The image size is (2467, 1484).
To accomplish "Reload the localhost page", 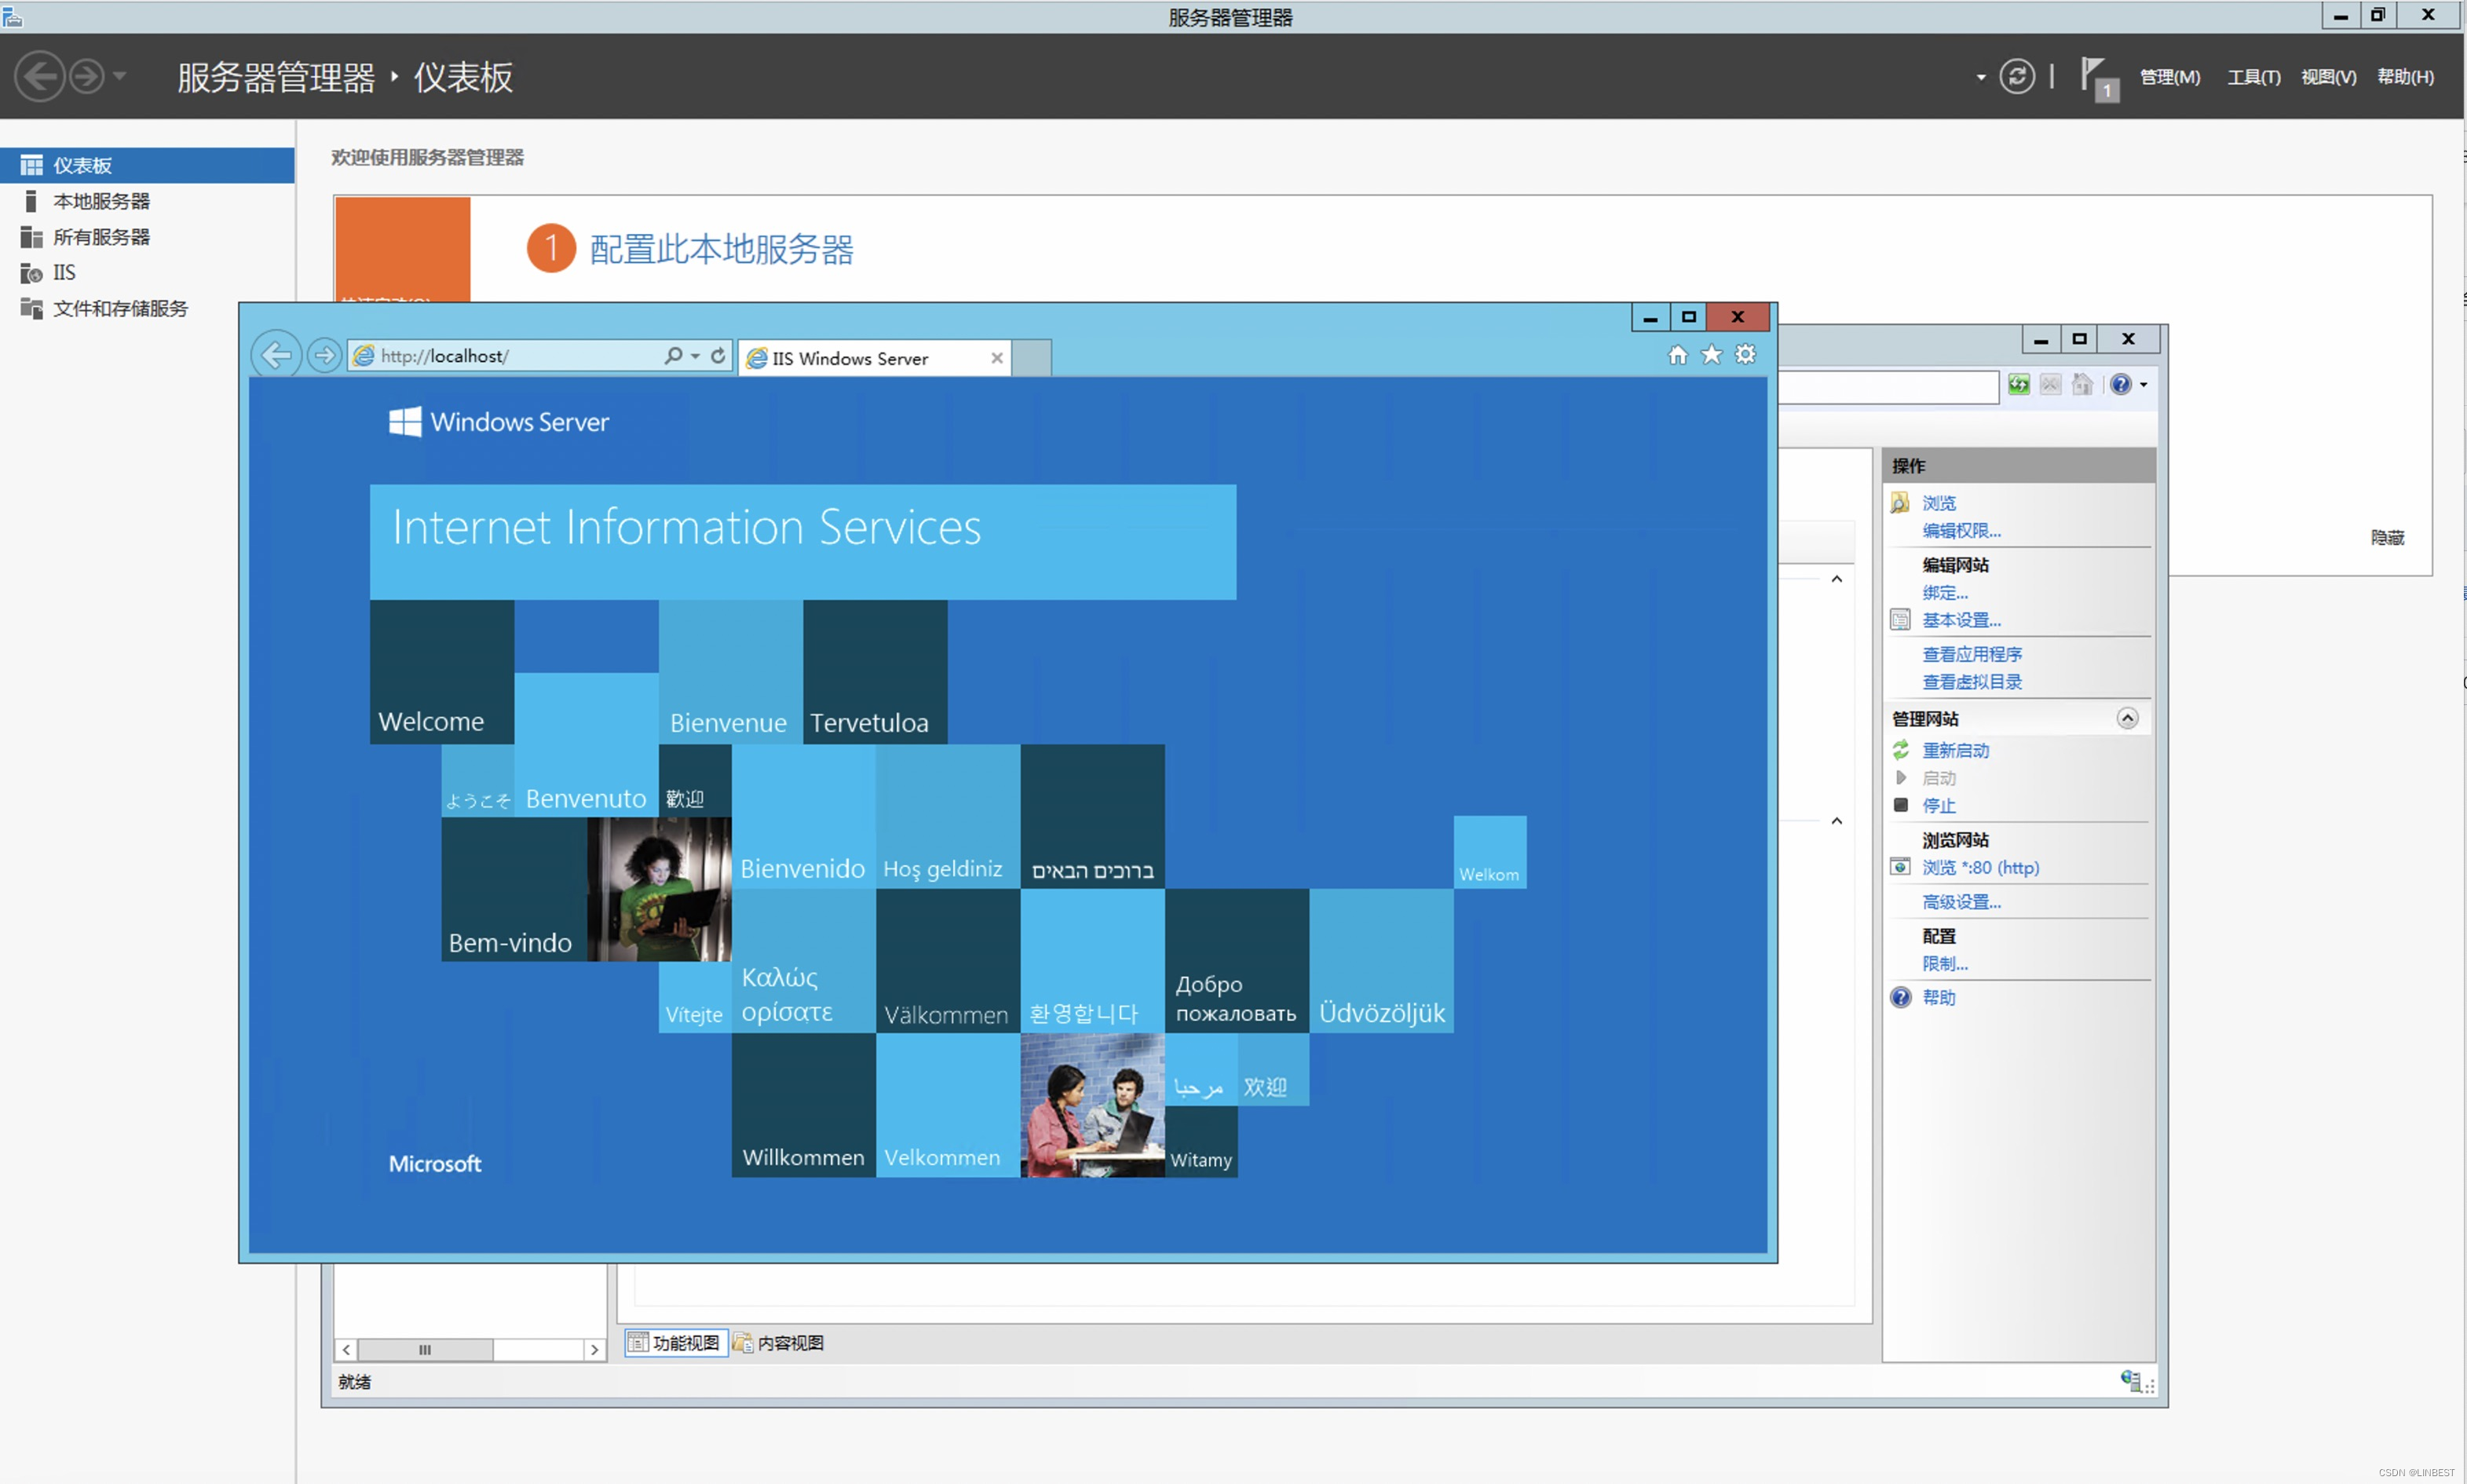I will pyautogui.click(x=717, y=355).
